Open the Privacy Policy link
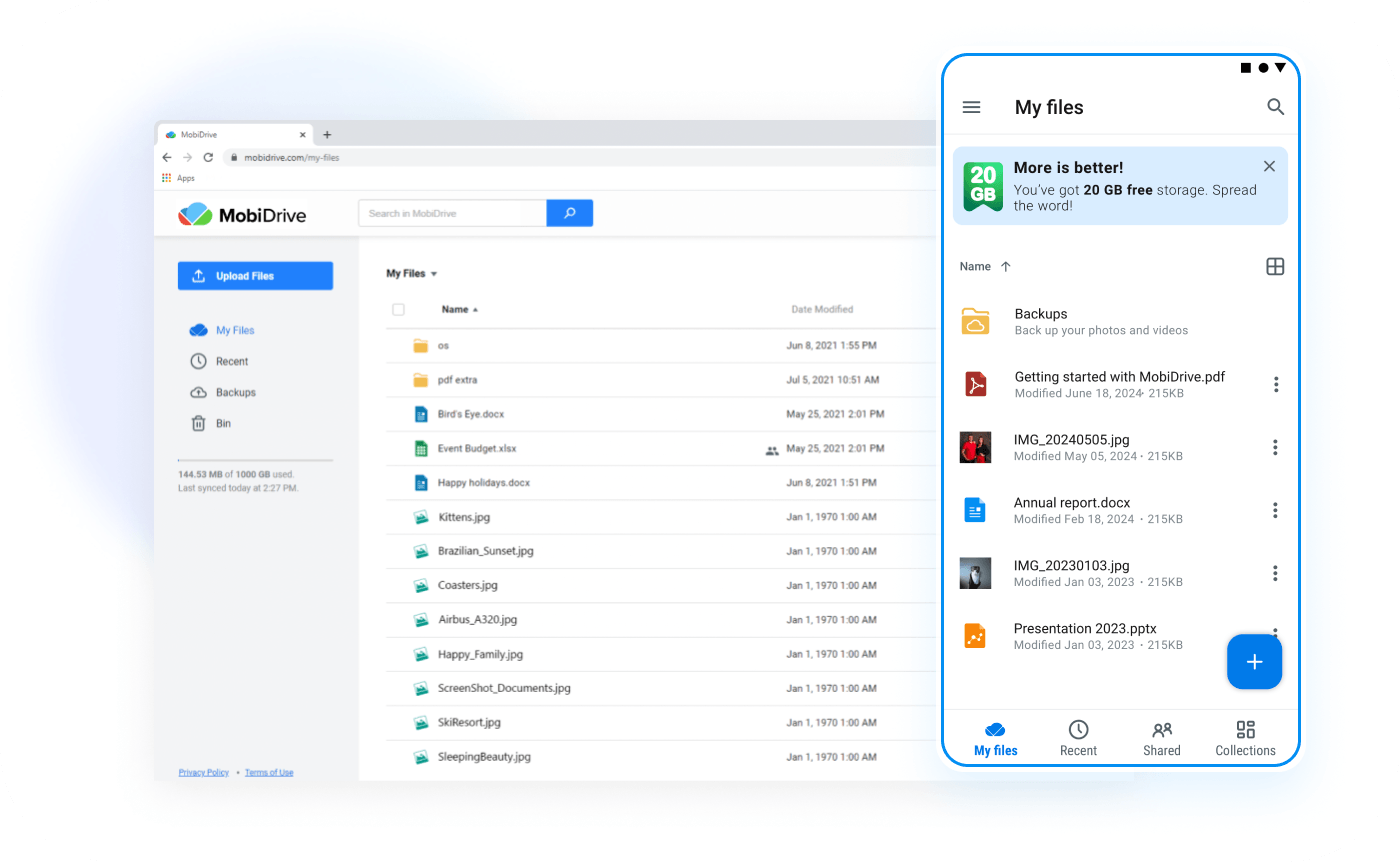The image size is (1400, 862). (x=203, y=773)
